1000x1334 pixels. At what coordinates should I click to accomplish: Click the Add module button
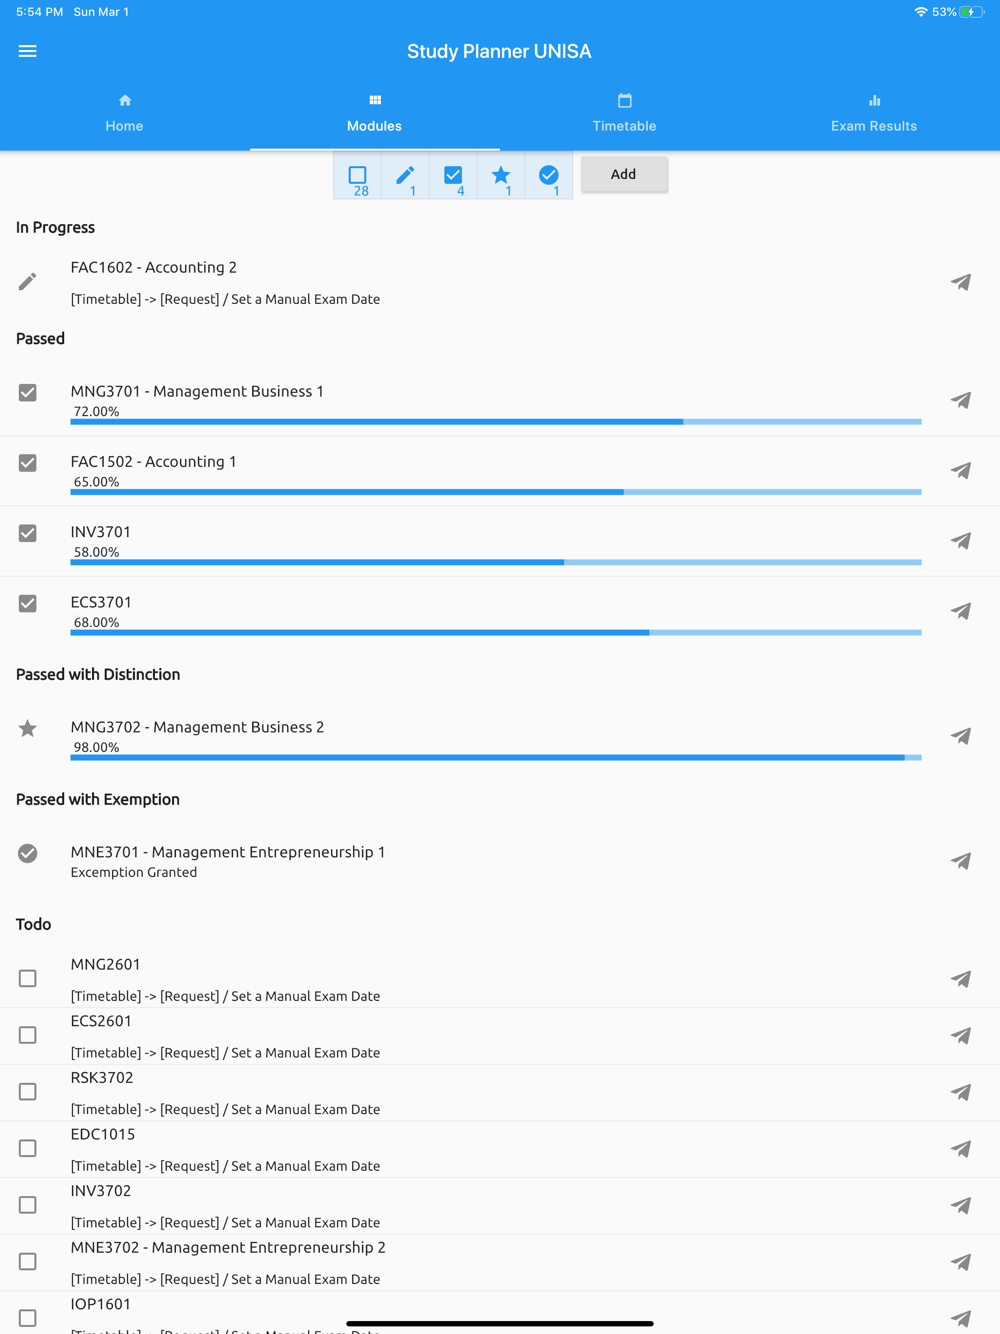pos(624,174)
